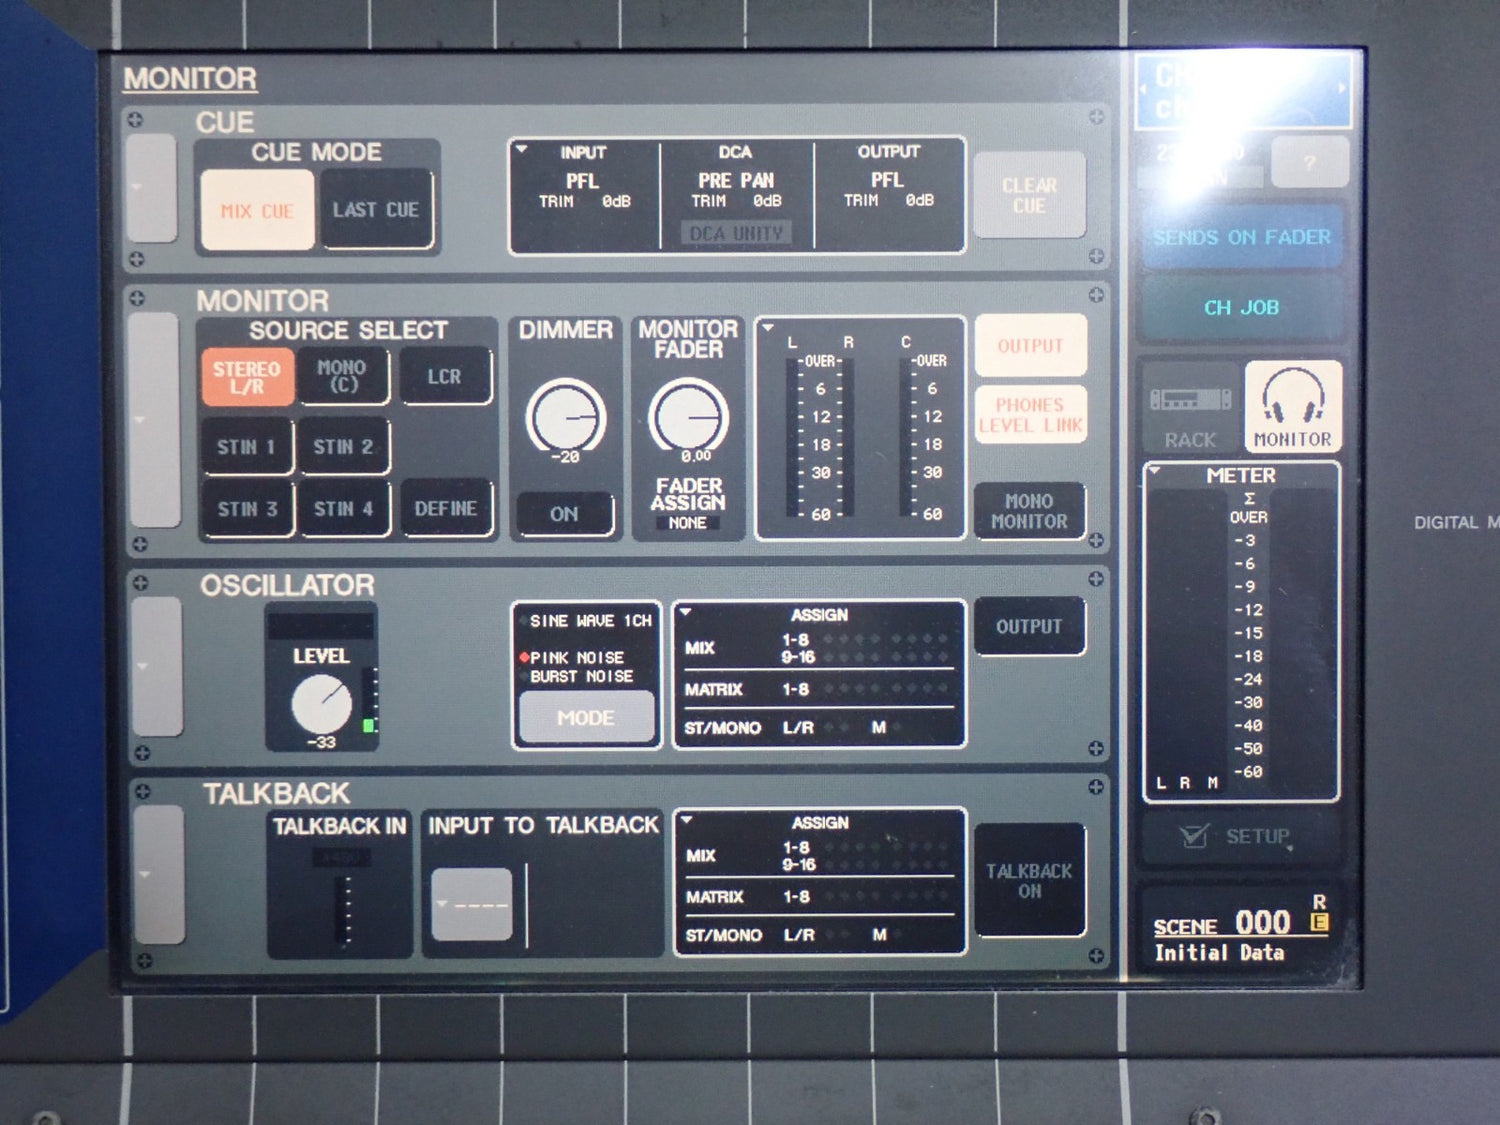This screenshot has height=1125, width=1500.
Task: Adjust the oscillator LEVEL knob
Action: 321,704
